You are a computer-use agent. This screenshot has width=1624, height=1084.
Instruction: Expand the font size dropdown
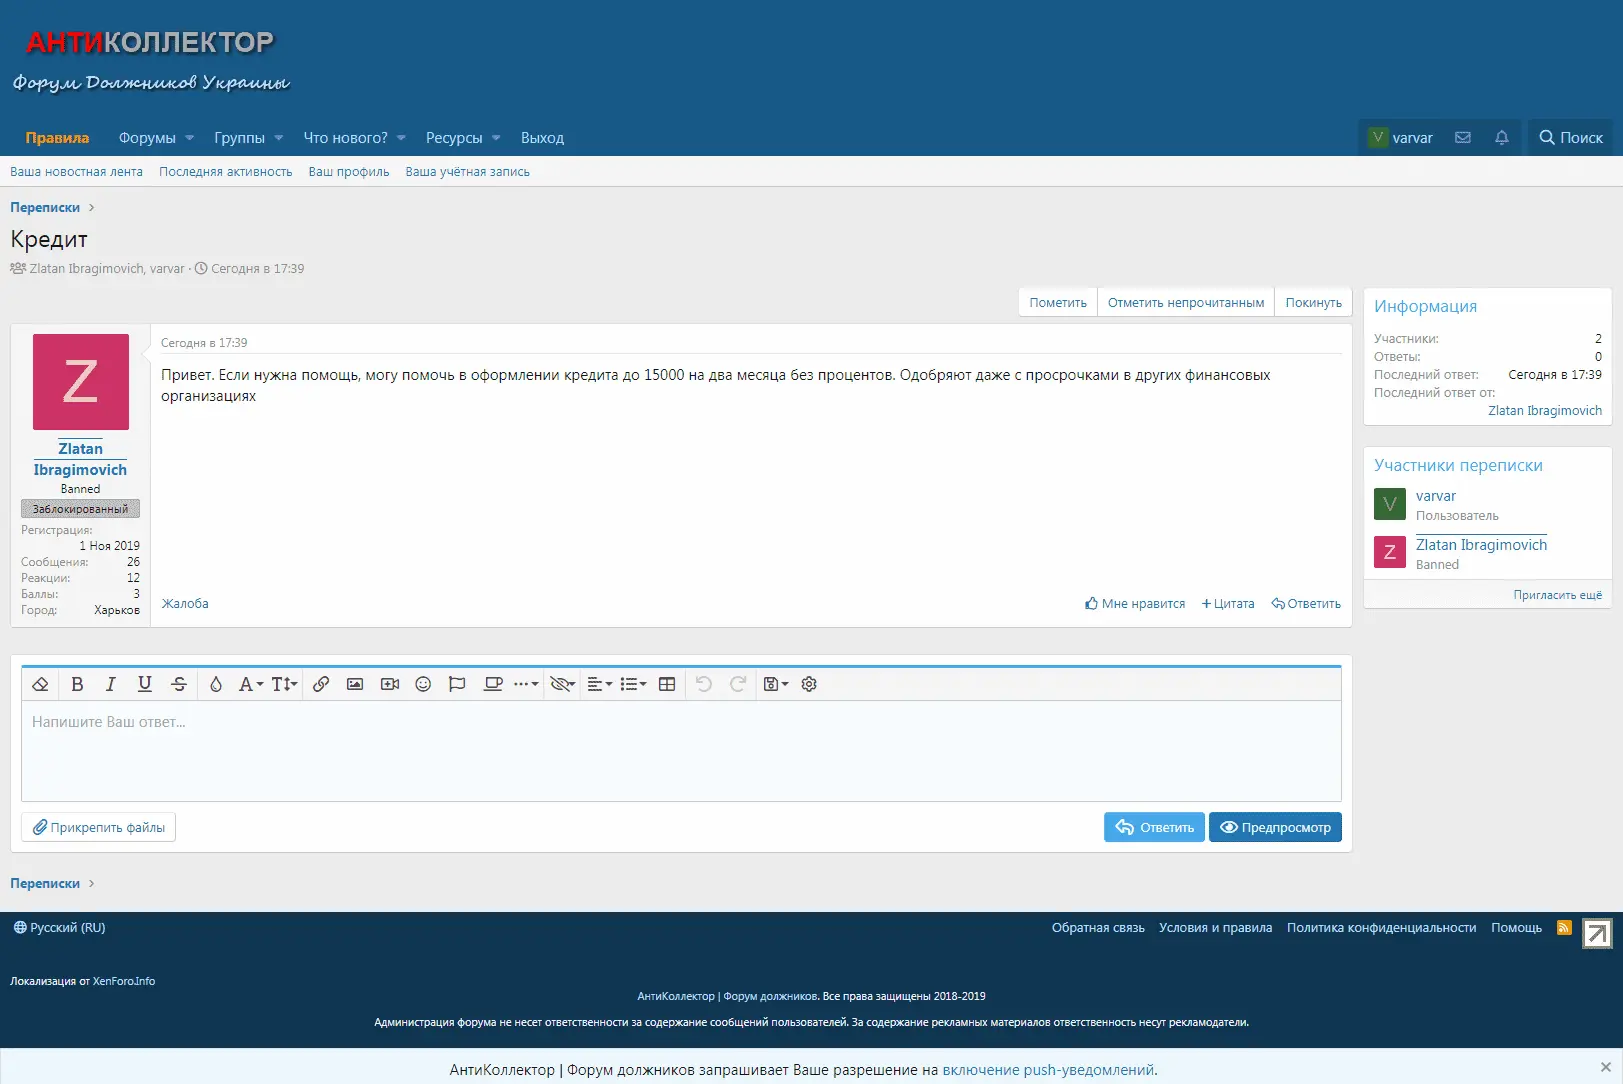[284, 684]
